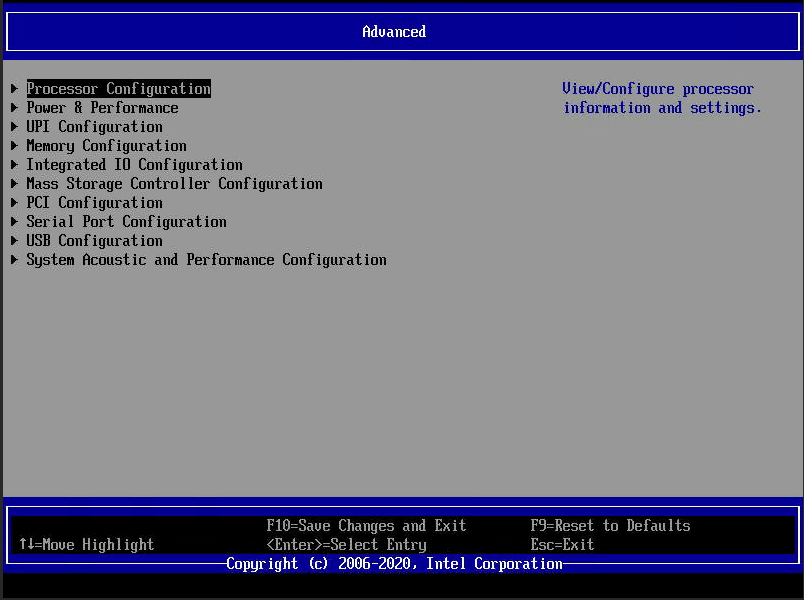804x600 pixels.
Task: Click F9=Reset to Defaults
Action: 611,525
